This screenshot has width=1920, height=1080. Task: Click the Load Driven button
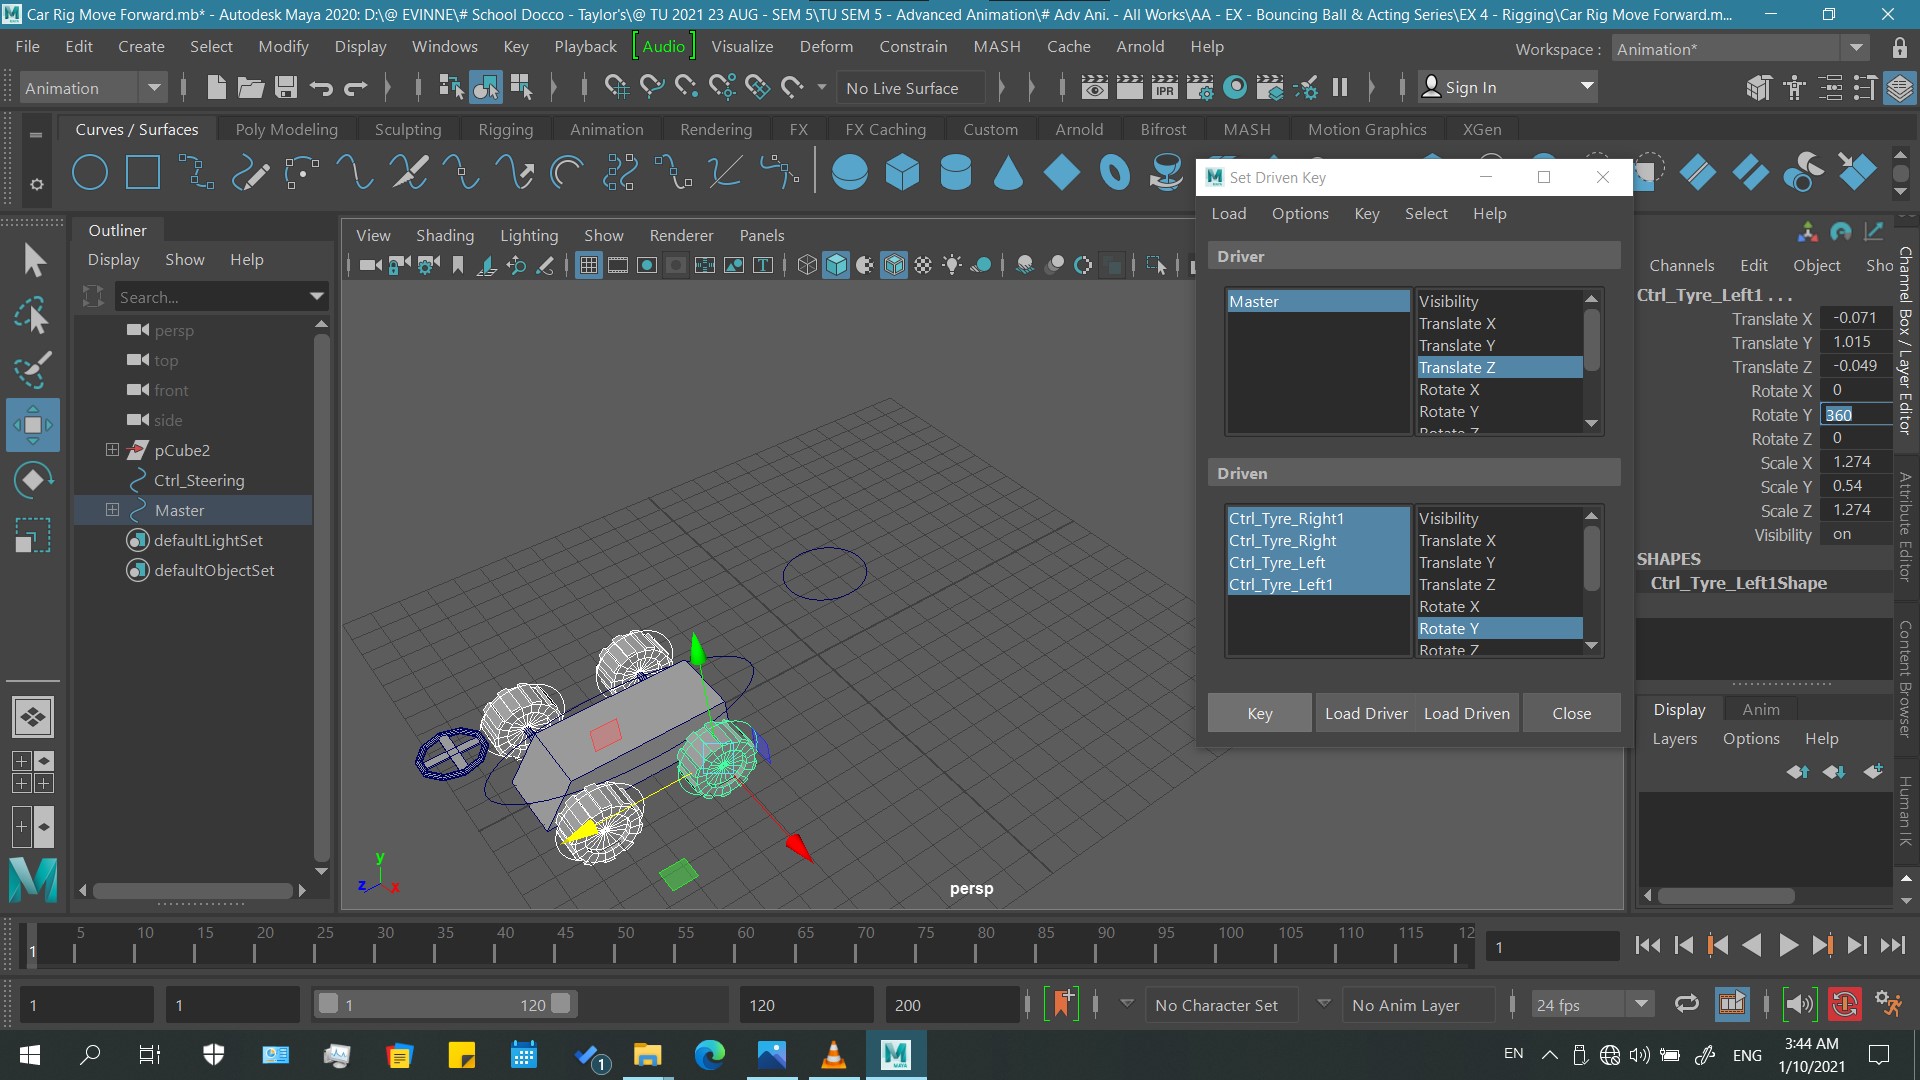click(x=1466, y=713)
